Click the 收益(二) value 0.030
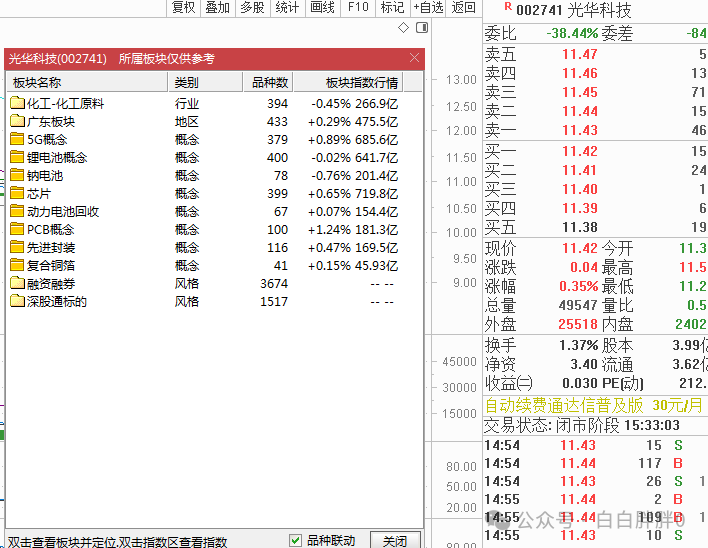 point(580,383)
